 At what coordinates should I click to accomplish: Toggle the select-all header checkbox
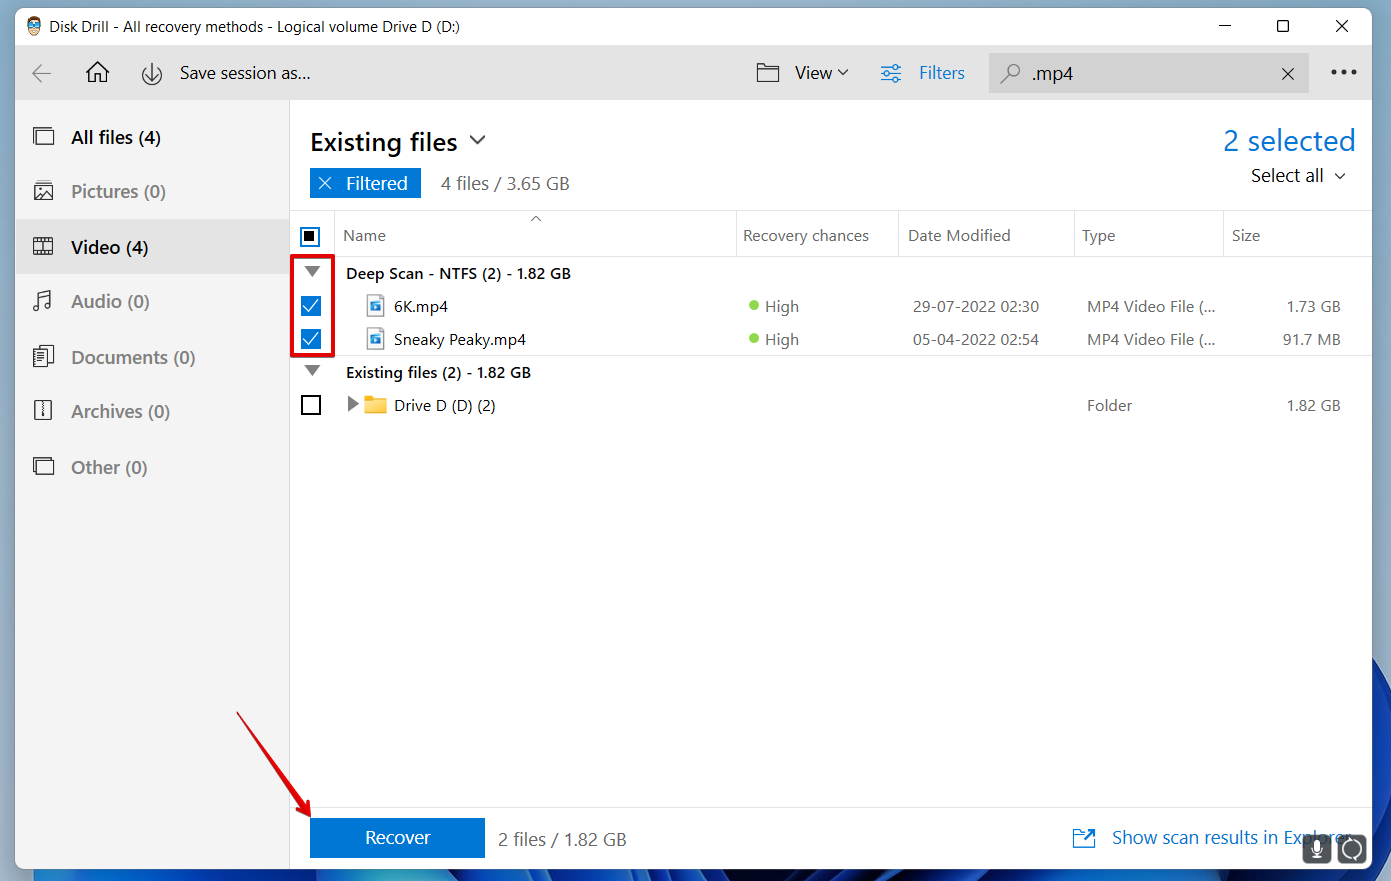[310, 236]
